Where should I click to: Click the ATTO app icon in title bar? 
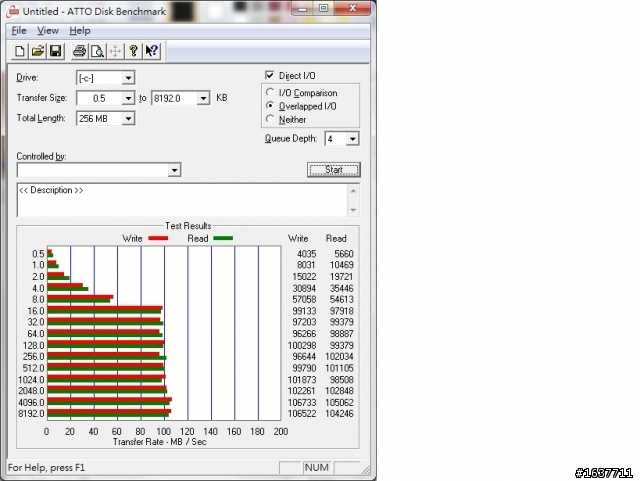[x=13, y=11]
